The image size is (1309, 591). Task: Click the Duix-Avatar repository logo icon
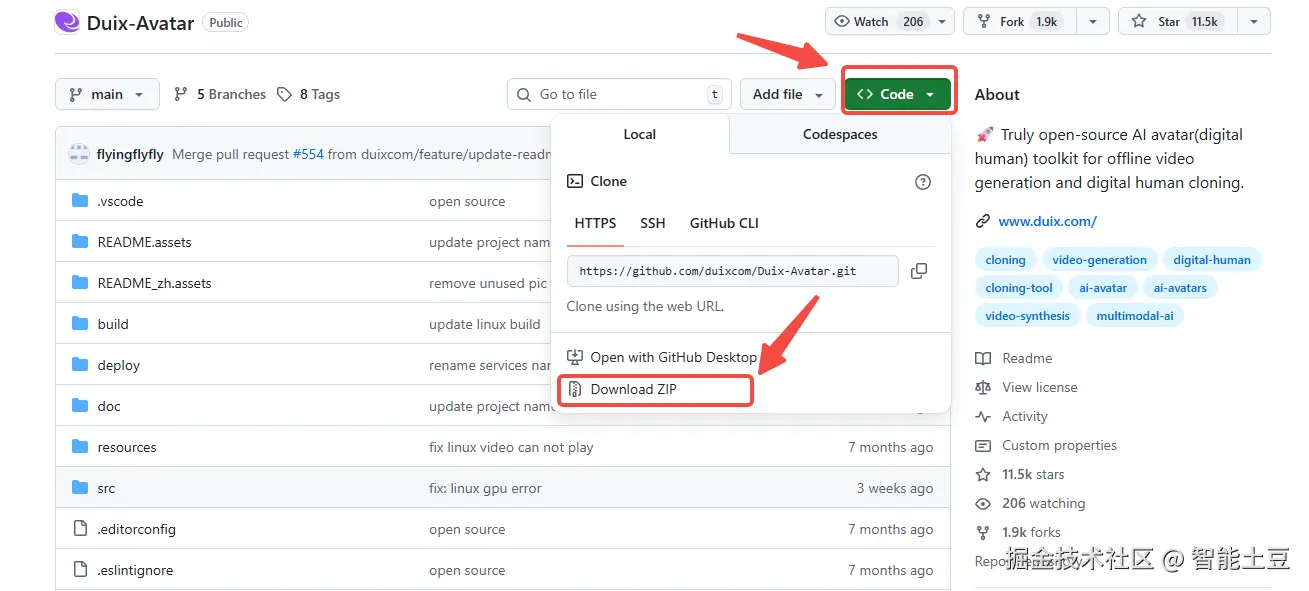tap(68, 21)
